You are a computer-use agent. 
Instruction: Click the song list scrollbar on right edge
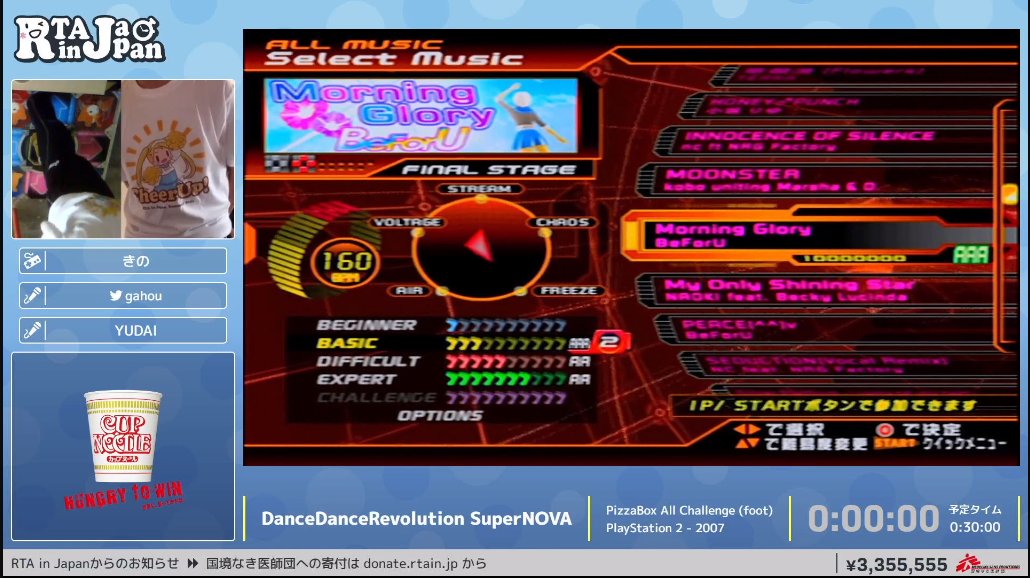[x=1008, y=223]
